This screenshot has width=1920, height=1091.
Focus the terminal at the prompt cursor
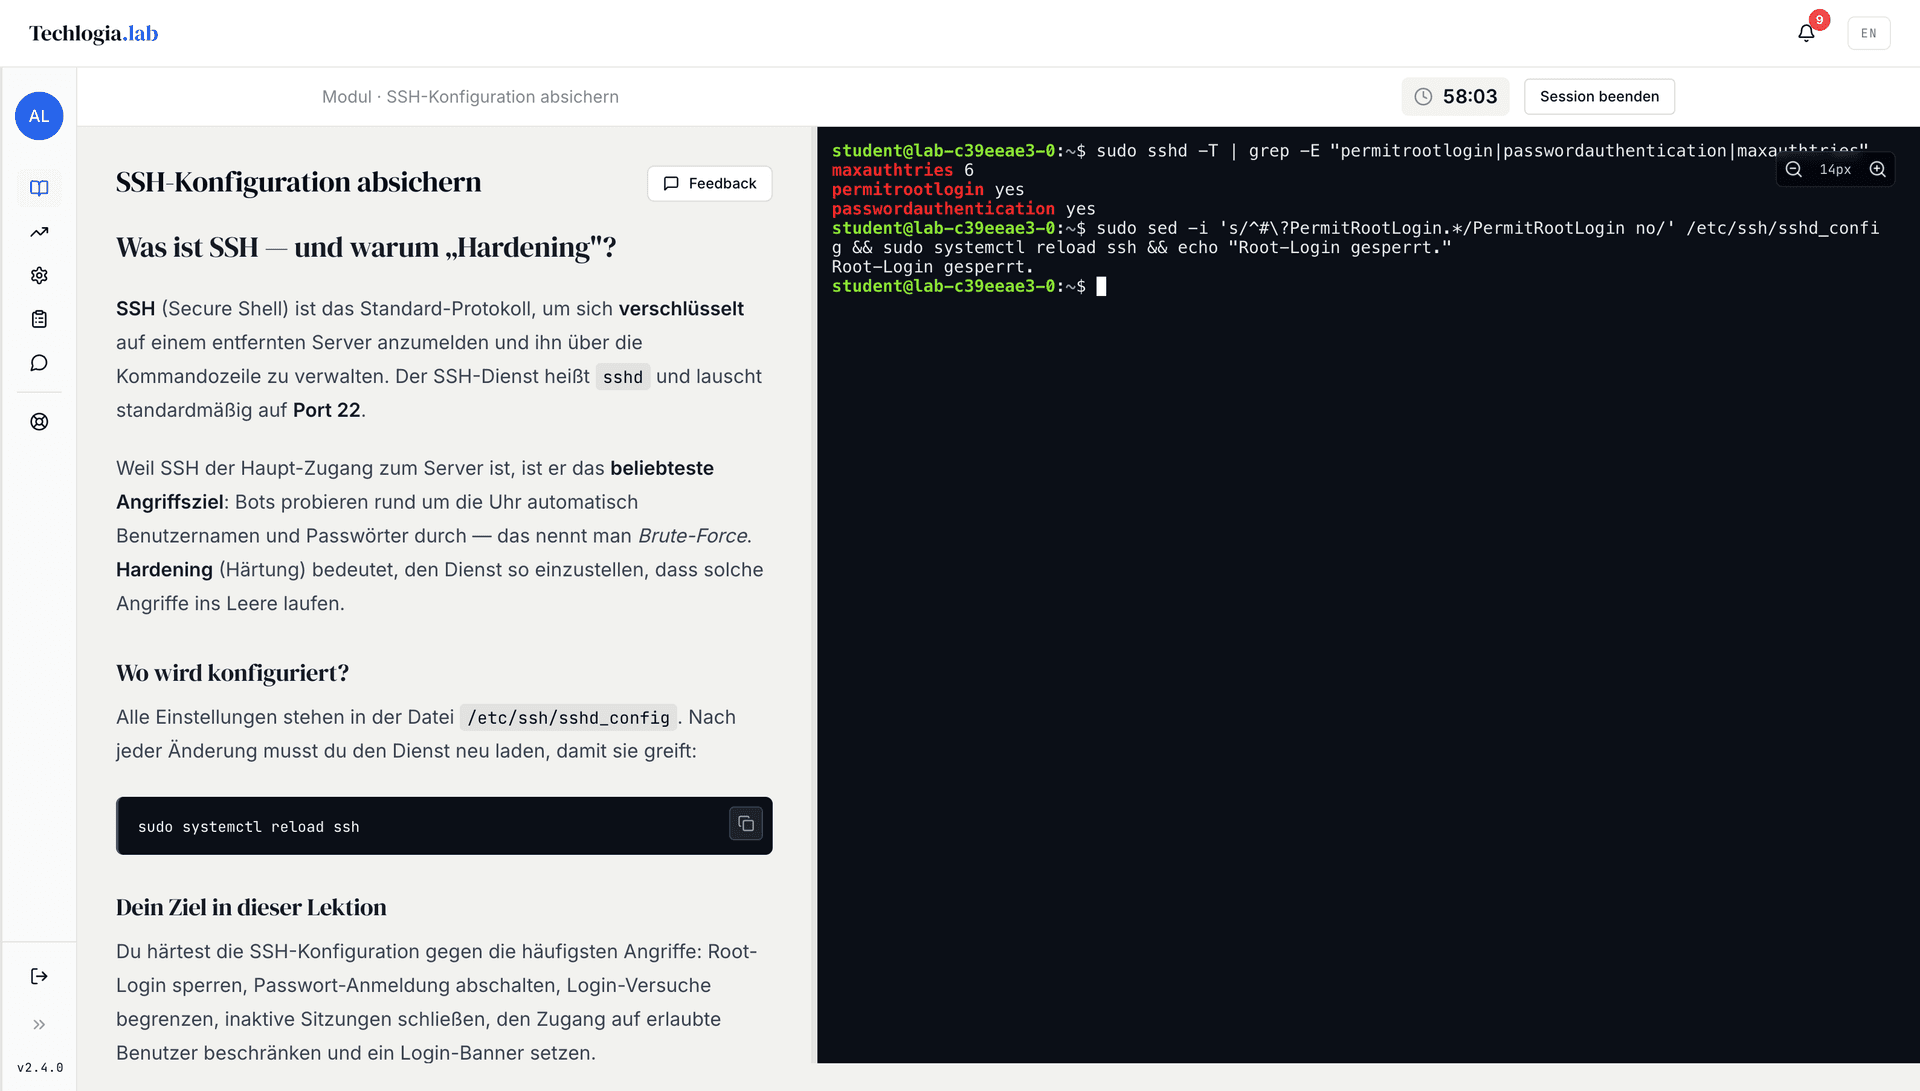coord(1101,287)
